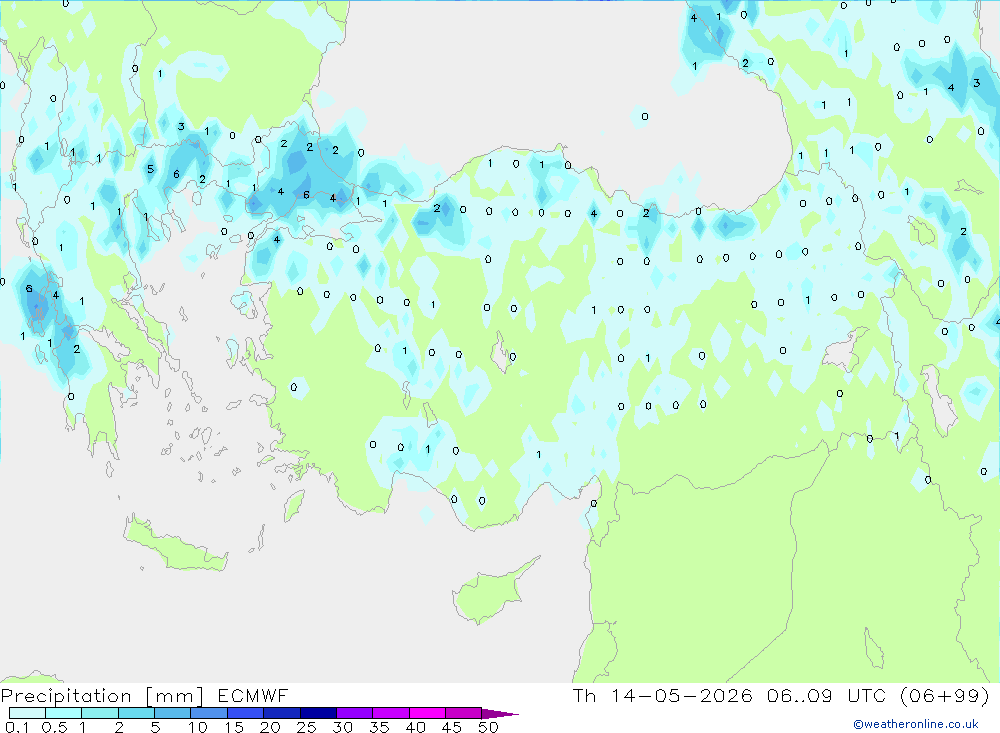
Task: Click the 'ECMWF' model label
Action: (253, 696)
